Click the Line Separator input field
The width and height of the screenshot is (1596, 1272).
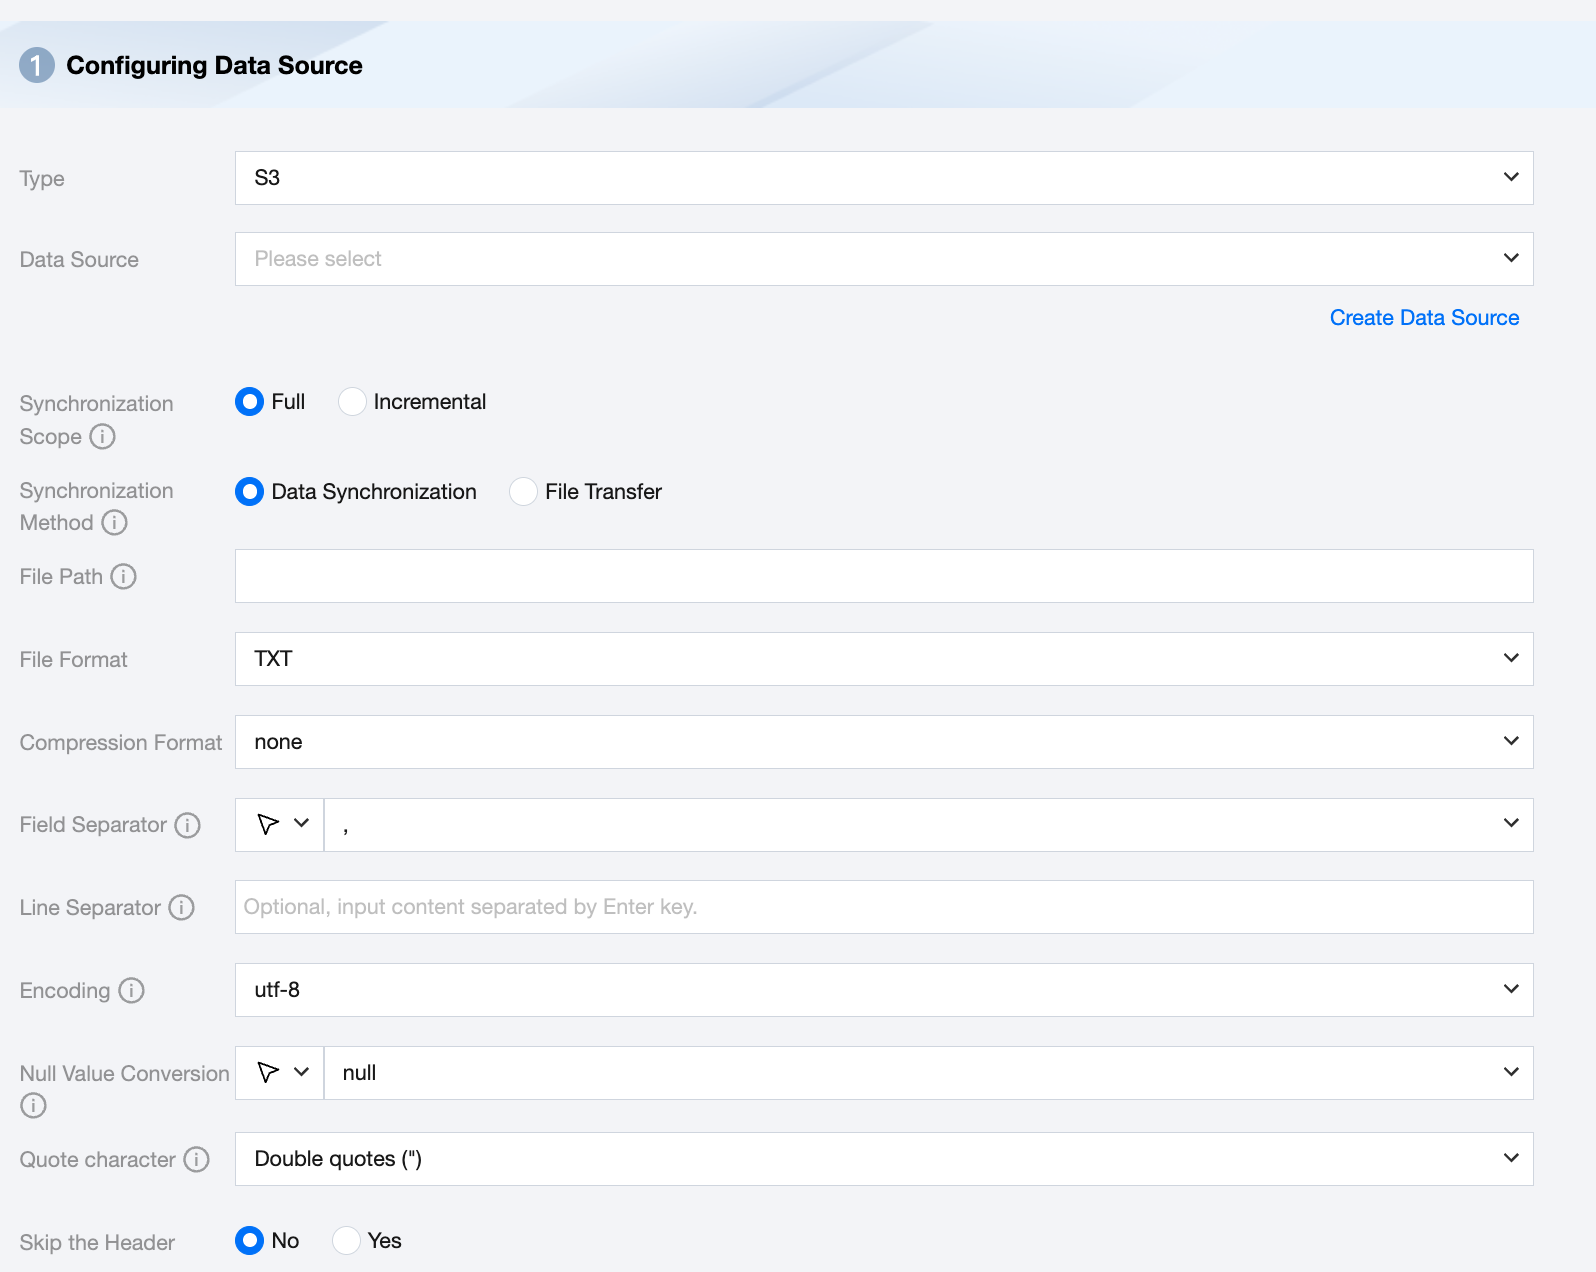pyautogui.click(x=883, y=907)
